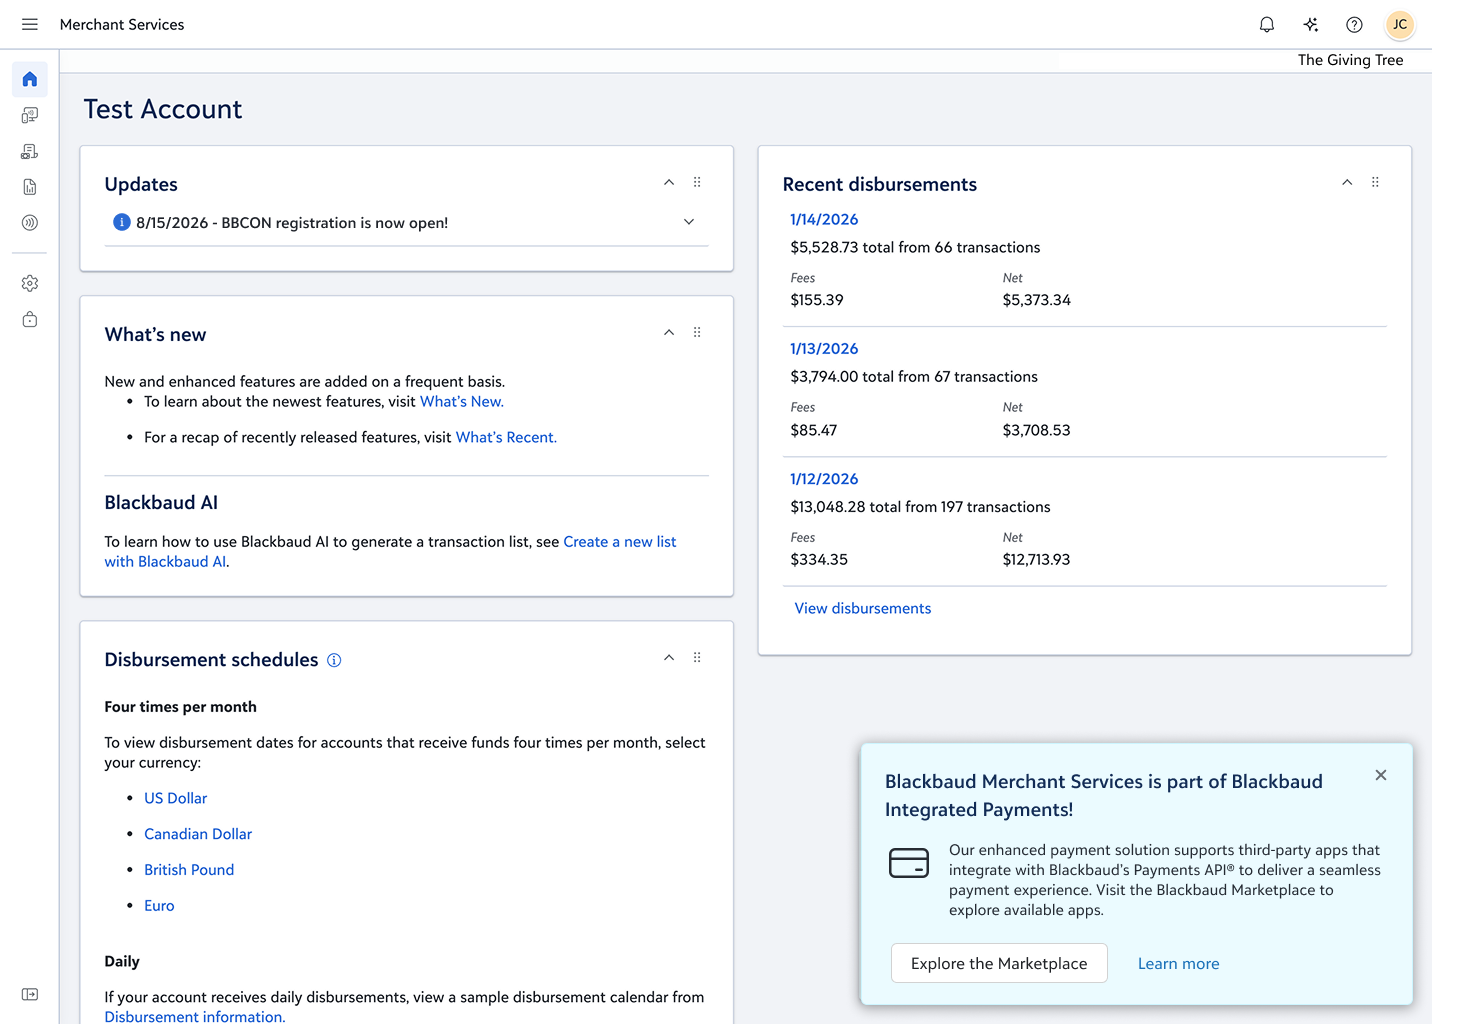Click the $85.47 fees amount

point(814,430)
